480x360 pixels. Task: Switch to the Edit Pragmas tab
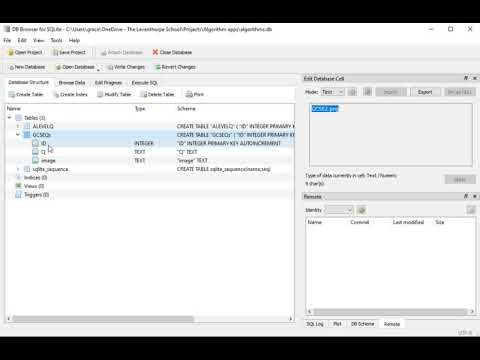pyautogui.click(x=108, y=83)
